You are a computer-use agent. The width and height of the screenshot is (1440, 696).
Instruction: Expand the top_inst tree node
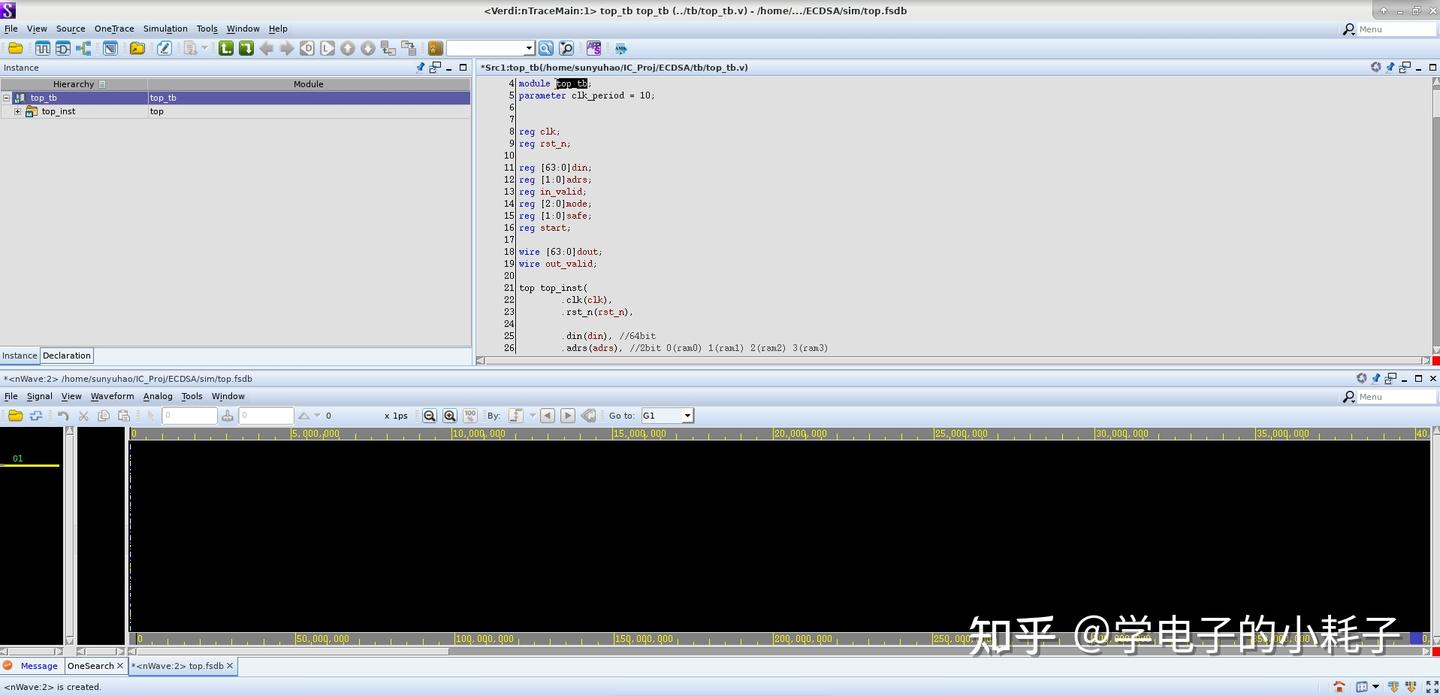click(x=17, y=111)
